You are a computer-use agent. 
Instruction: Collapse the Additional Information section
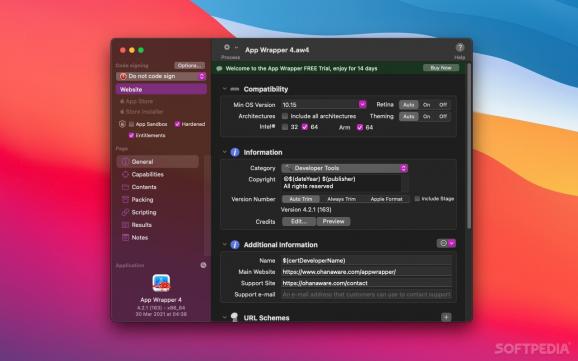(x=224, y=244)
